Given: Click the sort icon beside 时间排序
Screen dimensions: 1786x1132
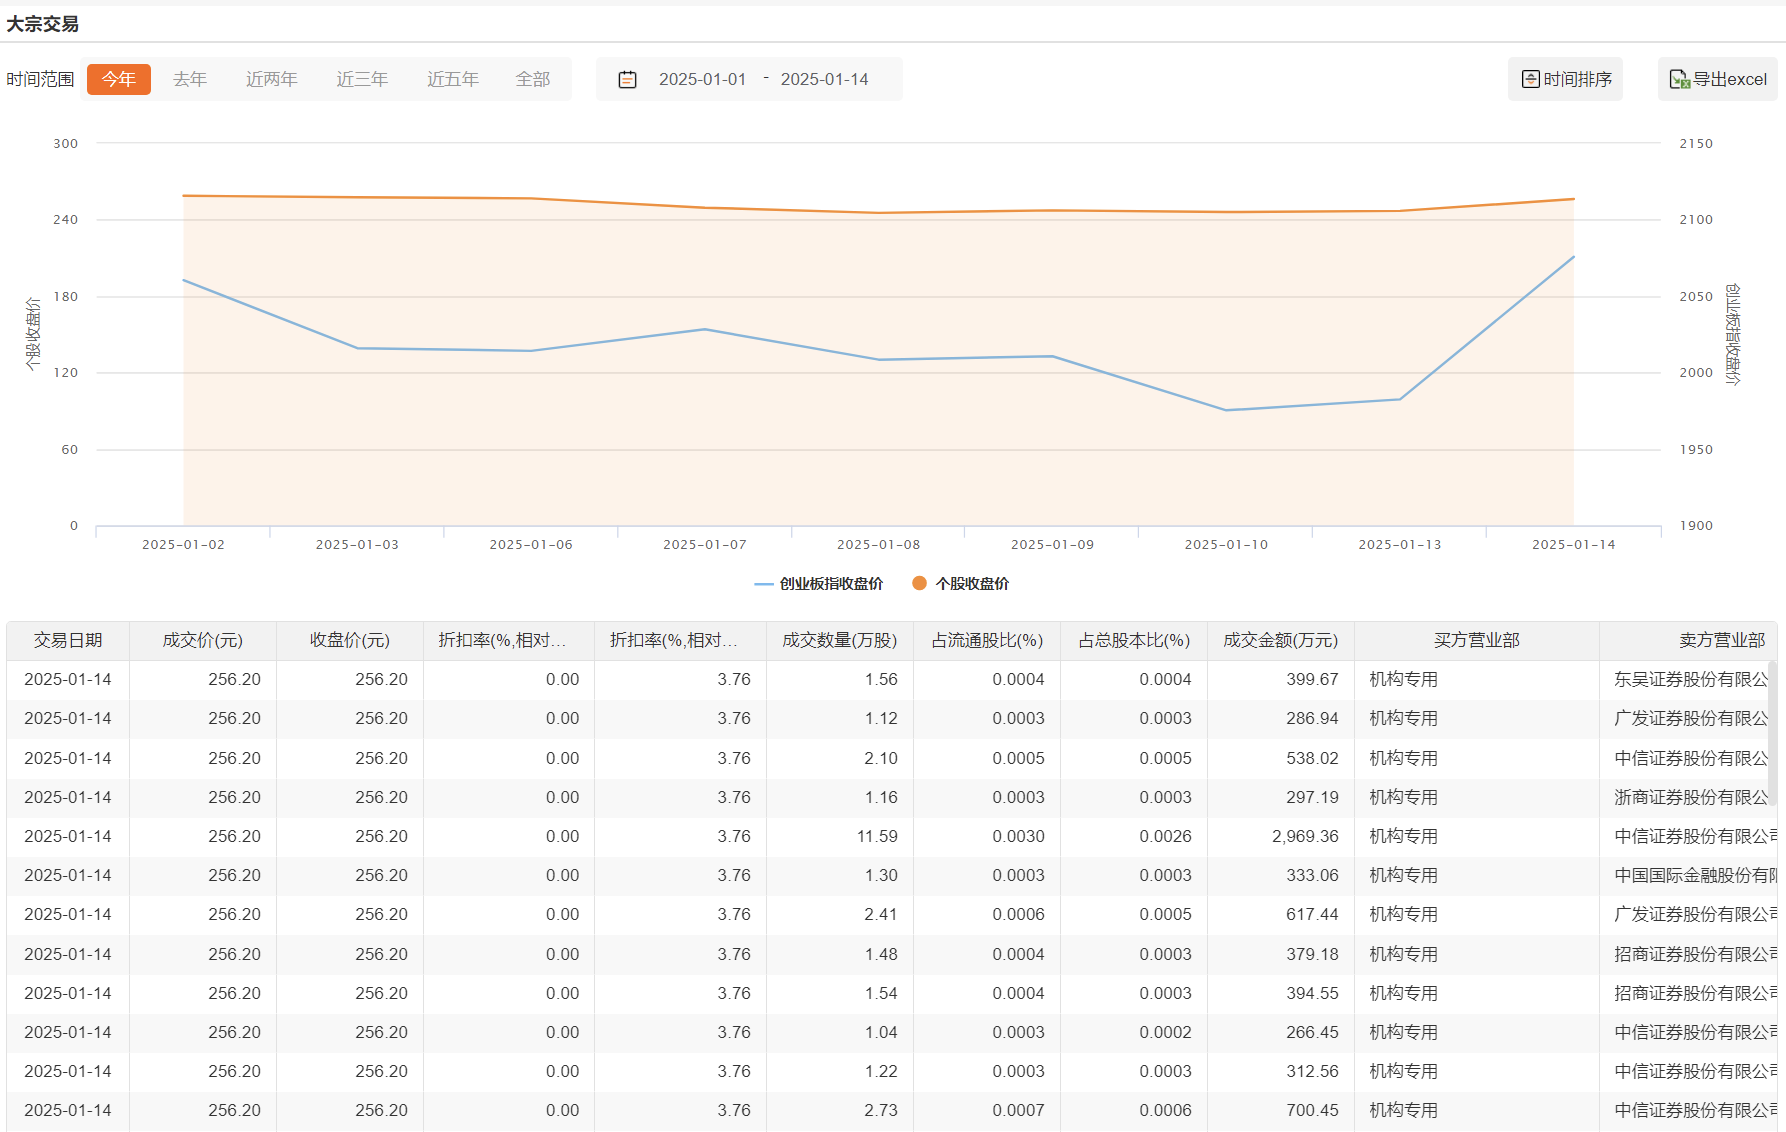Looking at the screenshot, I should (1530, 79).
